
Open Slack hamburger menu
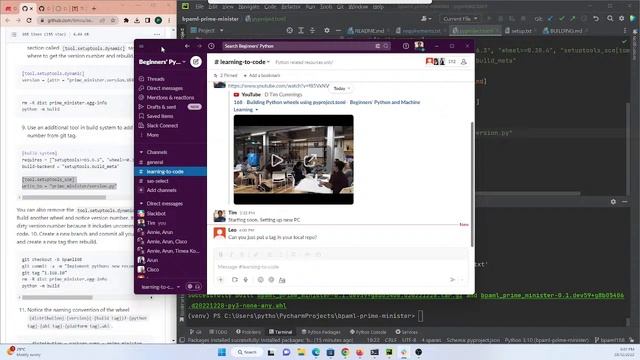[x=142, y=46]
